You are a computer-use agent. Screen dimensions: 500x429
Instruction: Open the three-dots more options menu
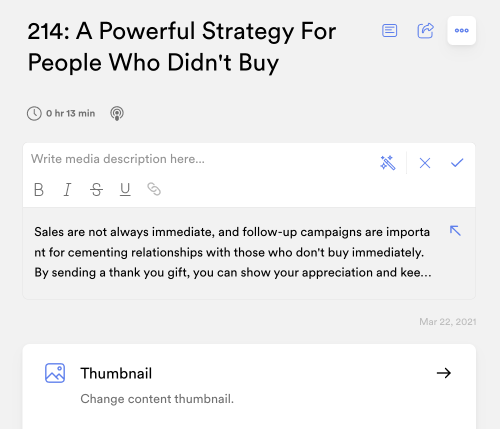pyautogui.click(x=461, y=30)
